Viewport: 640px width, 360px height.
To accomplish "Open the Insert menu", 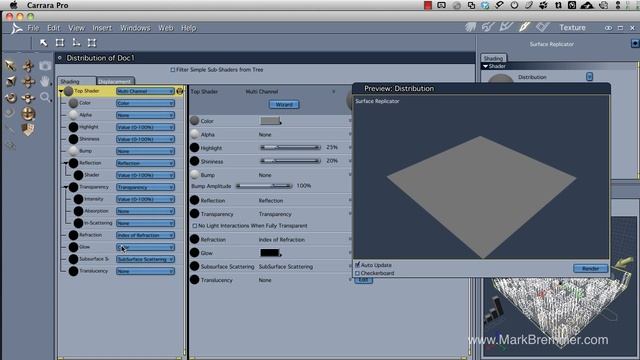I will 102,28.
